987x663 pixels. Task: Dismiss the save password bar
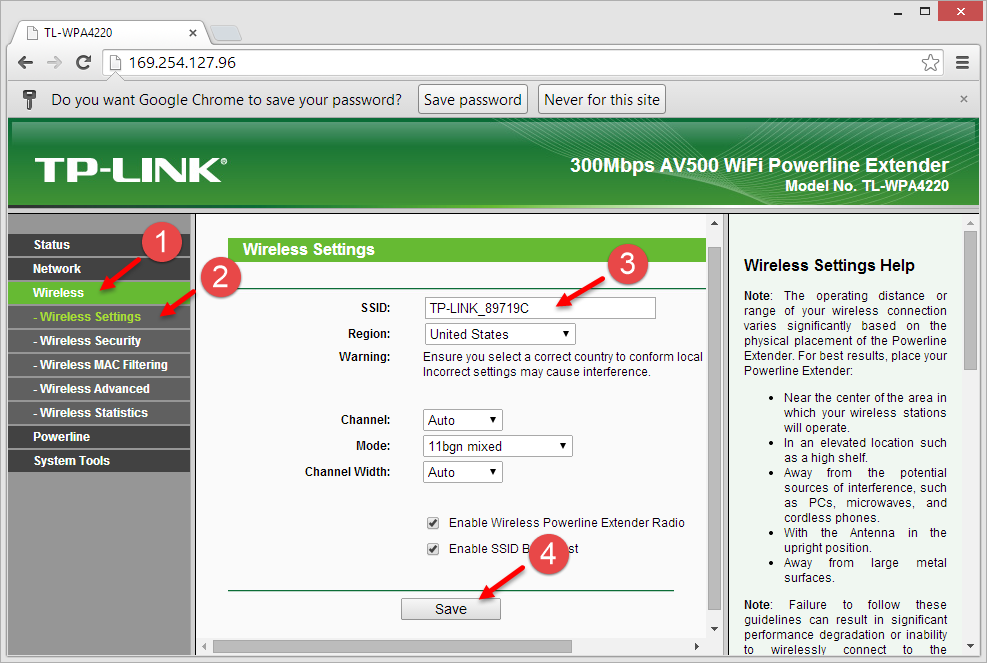(x=963, y=99)
